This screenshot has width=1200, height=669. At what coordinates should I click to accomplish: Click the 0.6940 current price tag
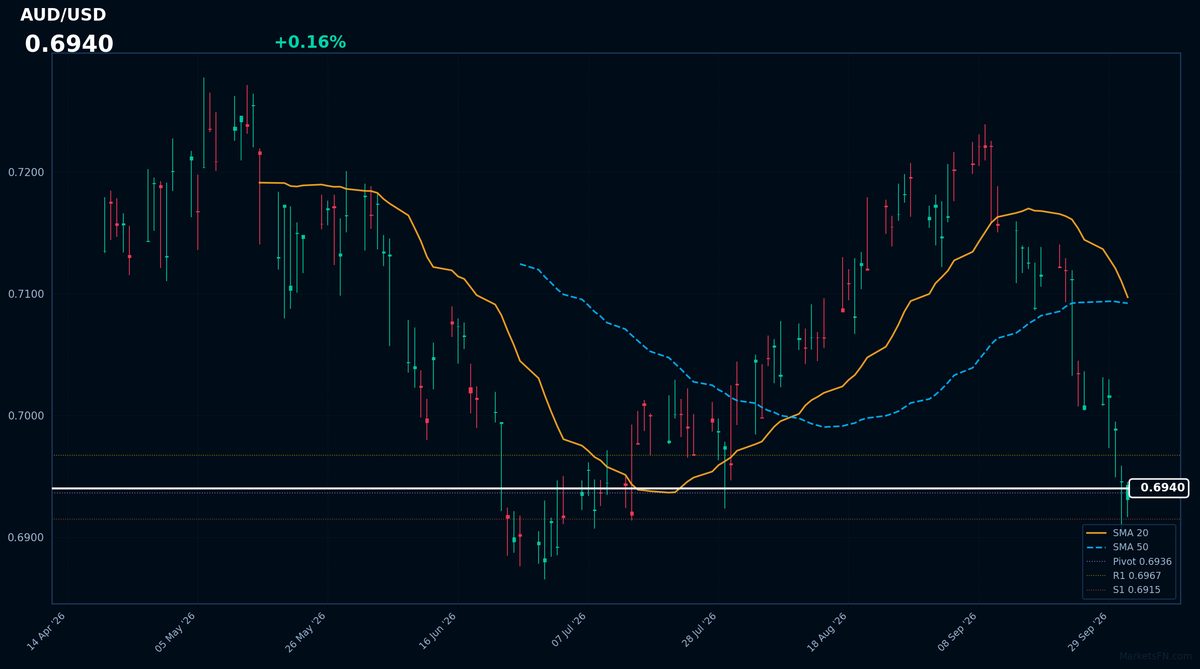[x=1158, y=488]
